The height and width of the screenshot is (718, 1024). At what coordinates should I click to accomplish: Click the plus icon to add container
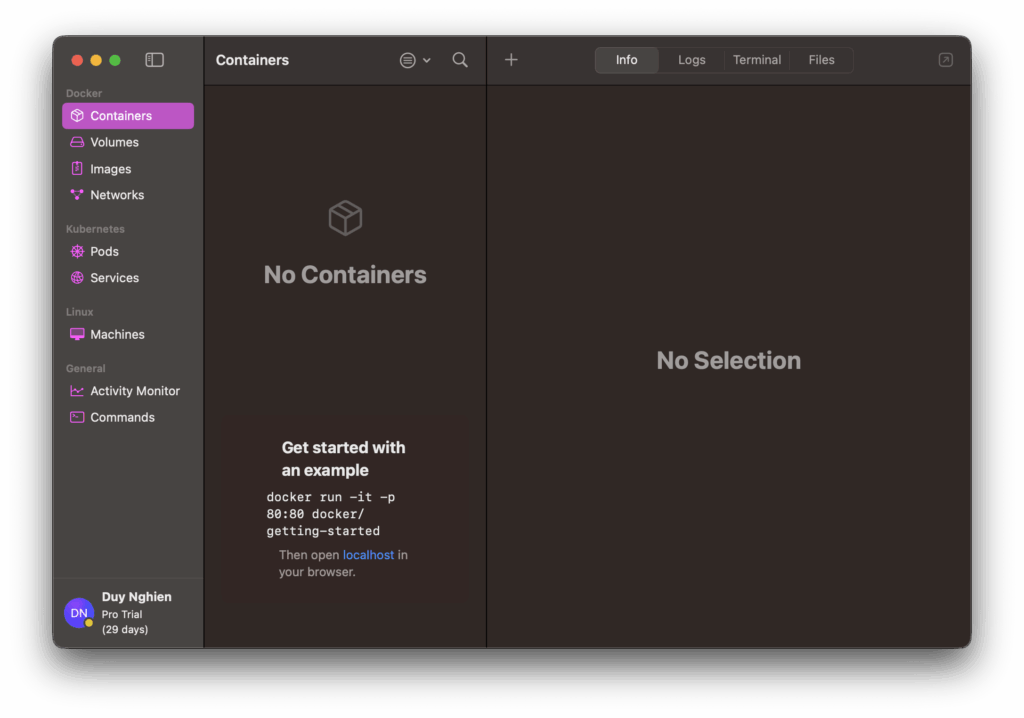(x=511, y=60)
